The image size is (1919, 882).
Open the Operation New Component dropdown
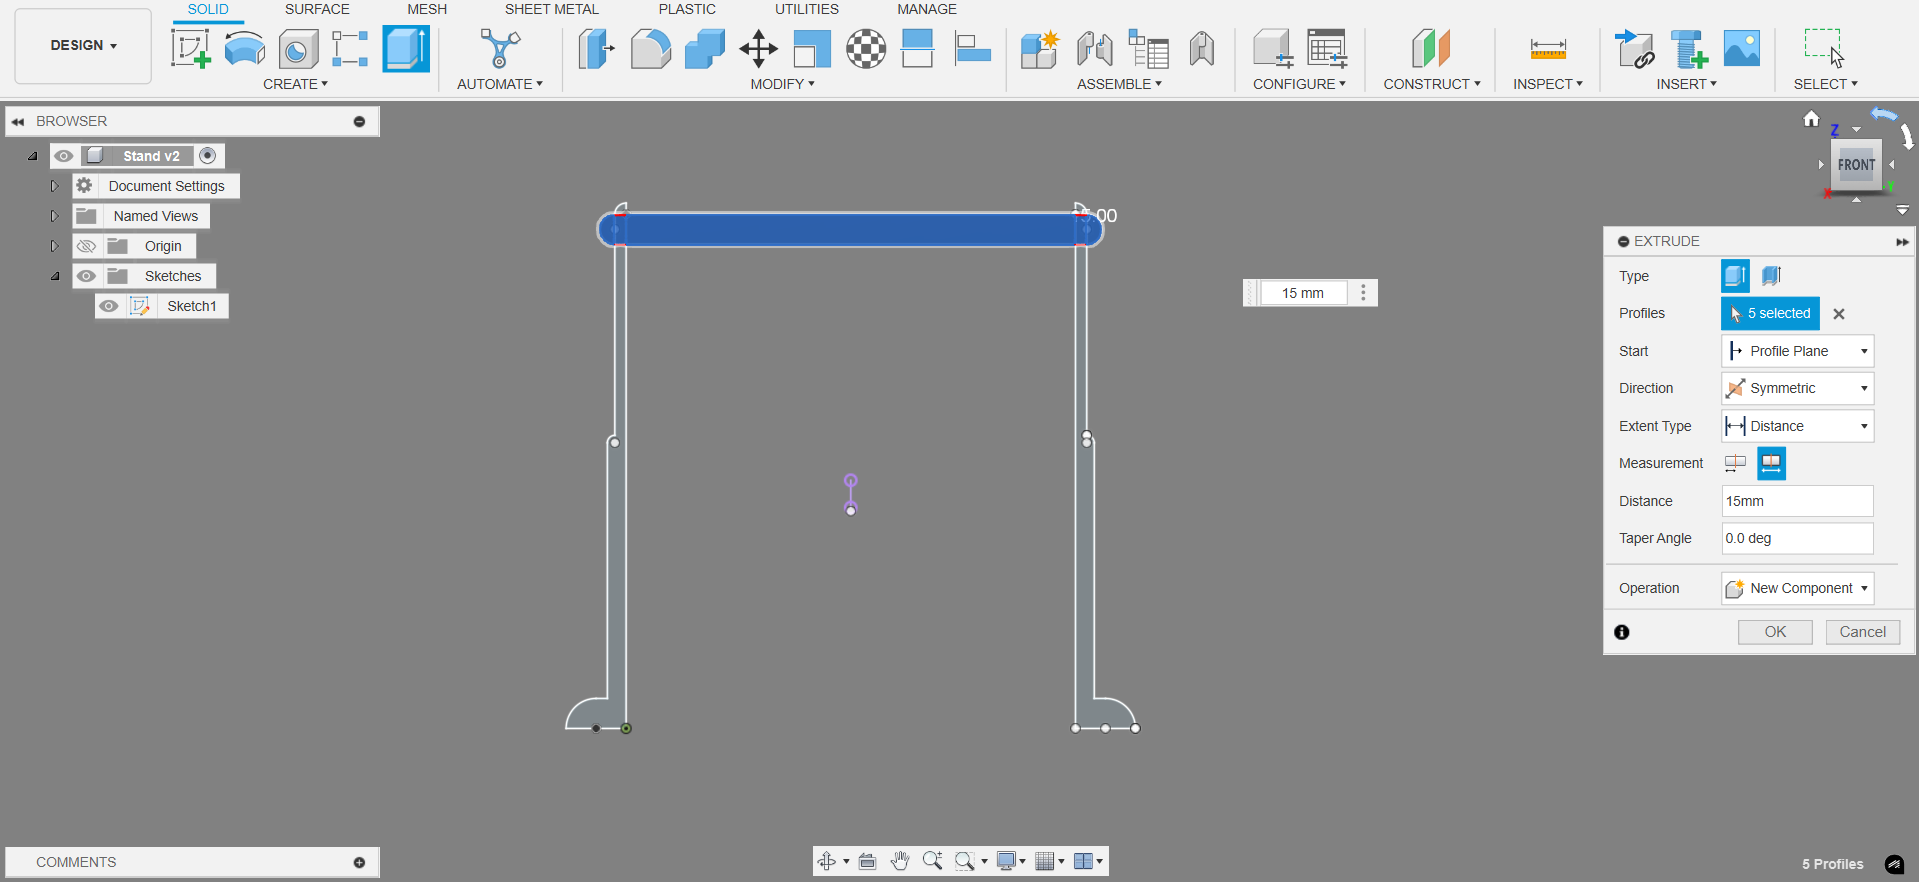(1797, 588)
